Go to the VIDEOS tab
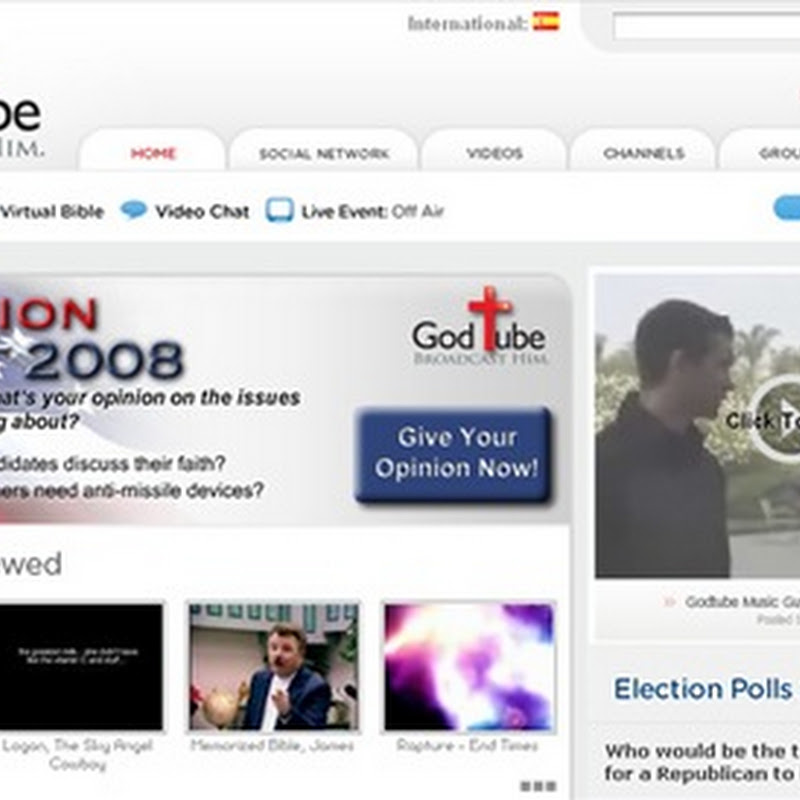800x800 pixels. click(x=494, y=154)
